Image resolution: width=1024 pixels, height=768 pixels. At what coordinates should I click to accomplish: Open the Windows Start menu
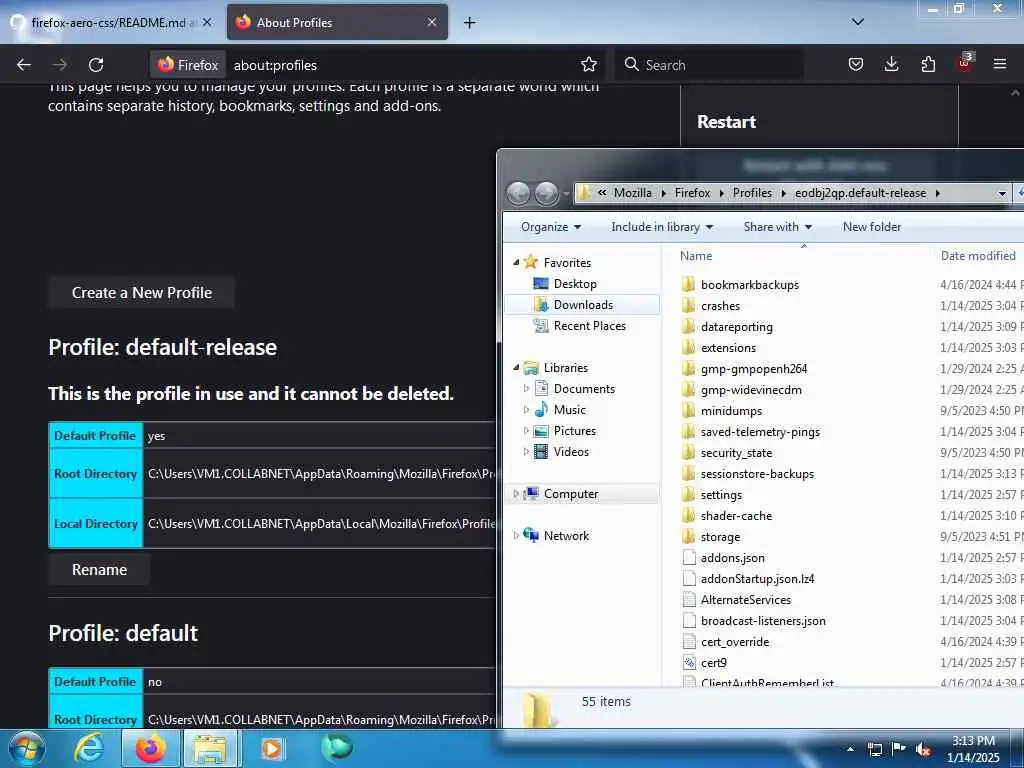(x=27, y=748)
